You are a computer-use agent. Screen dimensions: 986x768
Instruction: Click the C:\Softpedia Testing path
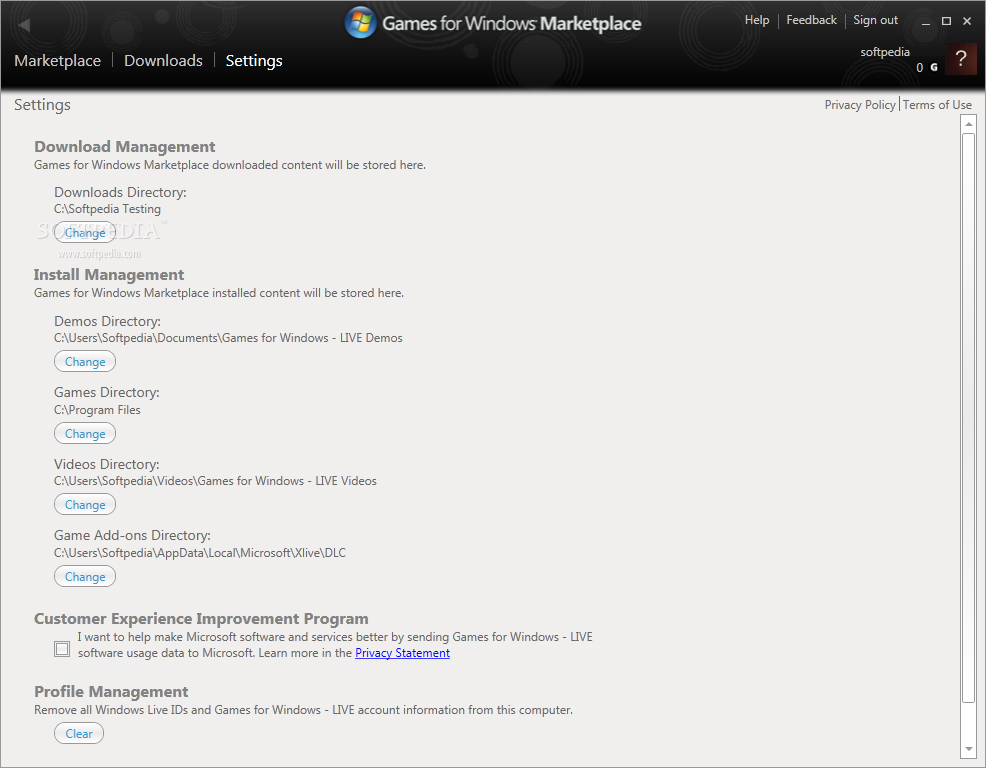click(108, 209)
